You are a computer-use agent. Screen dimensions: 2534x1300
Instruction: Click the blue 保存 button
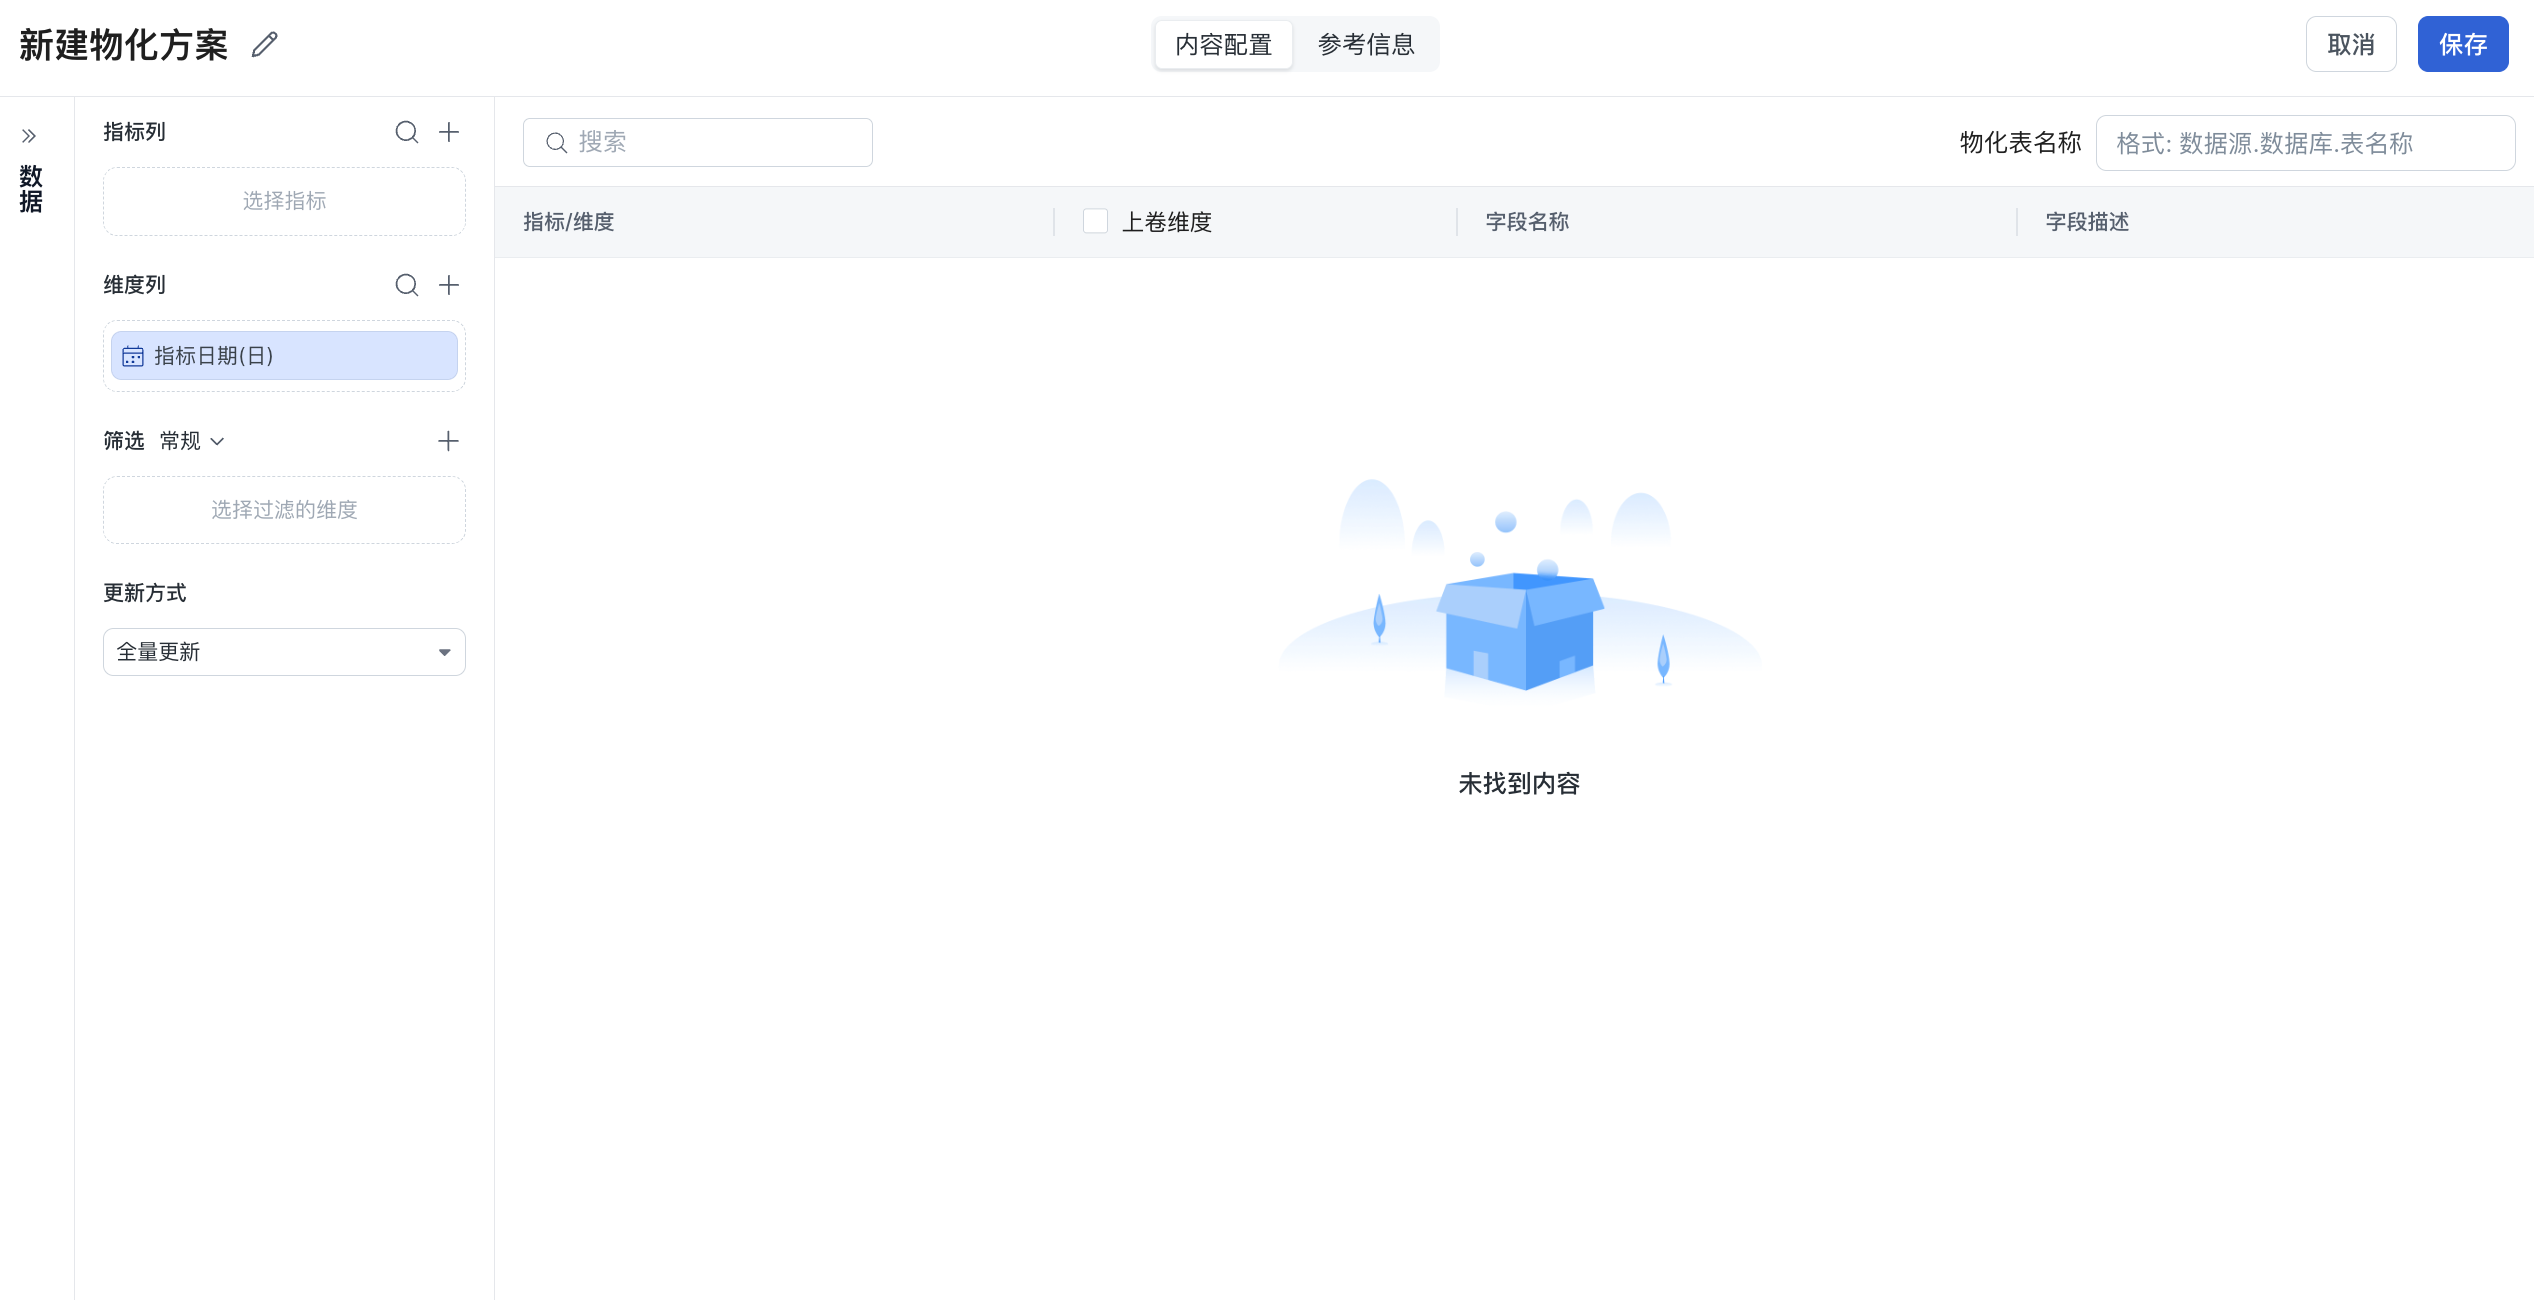pyautogui.click(x=2462, y=45)
